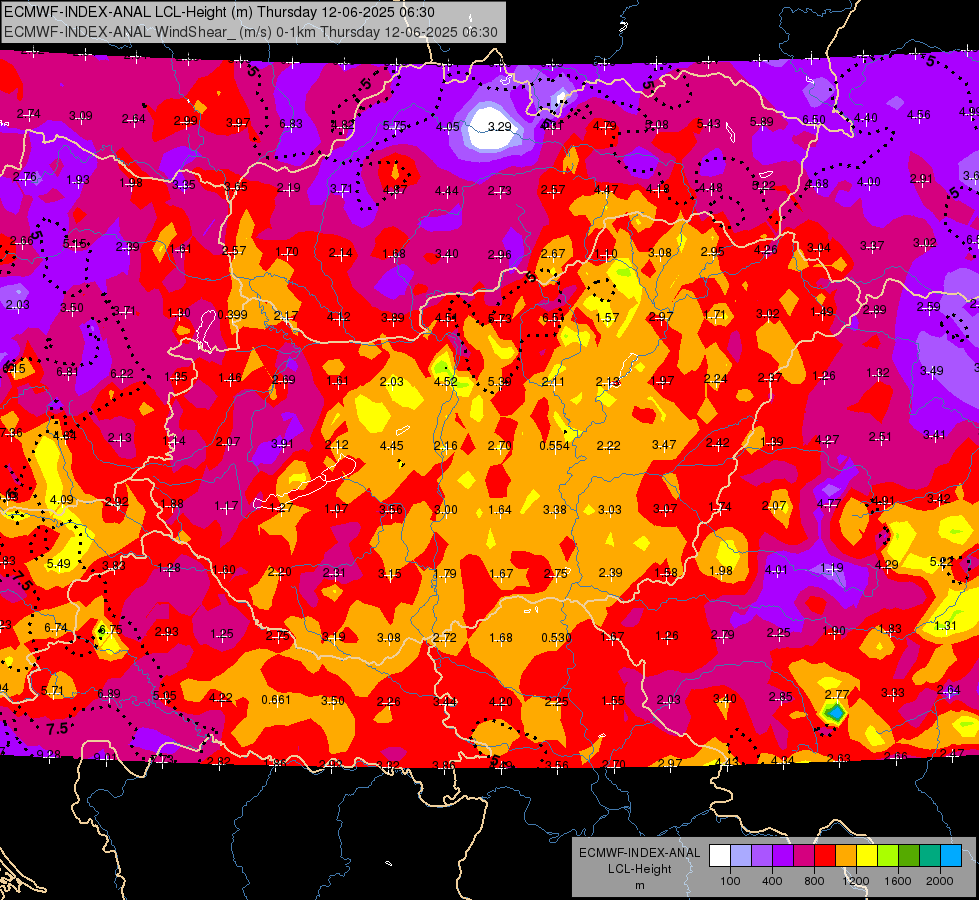Click the wind shear value 3.15
The height and width of the screenshot is (900, 979).
(390, 573)
